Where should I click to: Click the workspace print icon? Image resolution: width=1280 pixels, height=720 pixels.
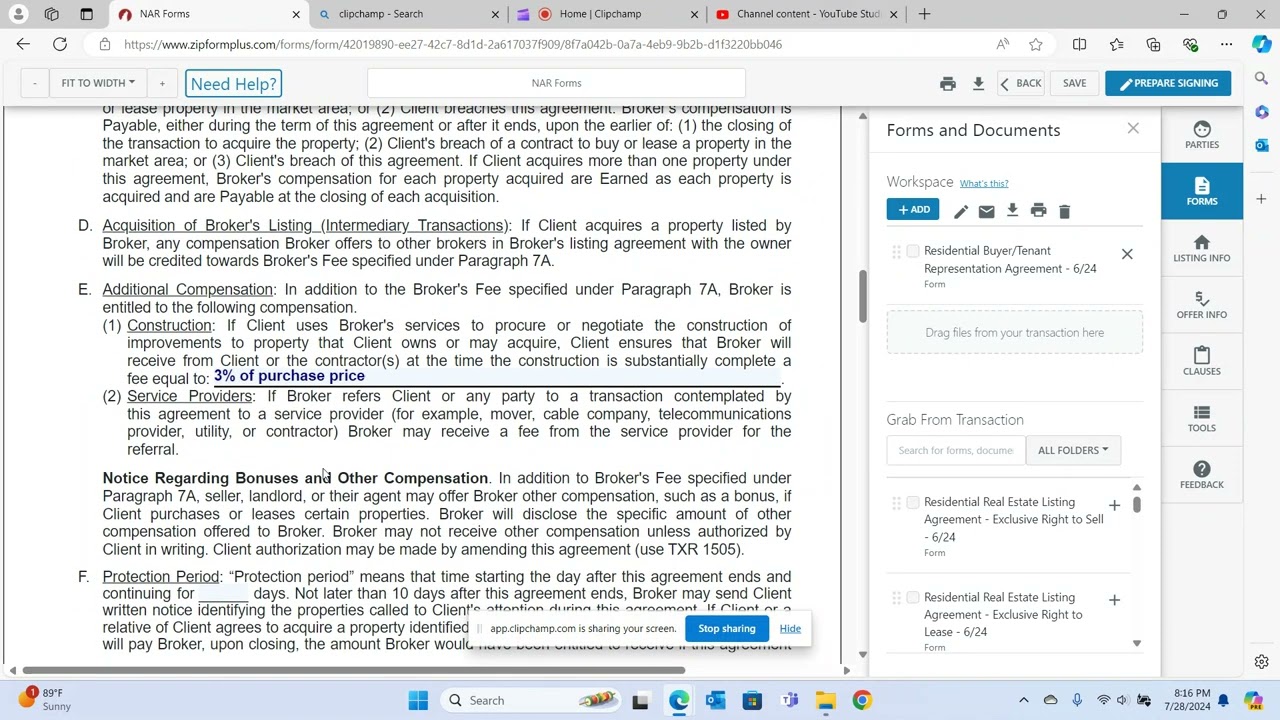pyautogui.click(x=1038, y=210)
